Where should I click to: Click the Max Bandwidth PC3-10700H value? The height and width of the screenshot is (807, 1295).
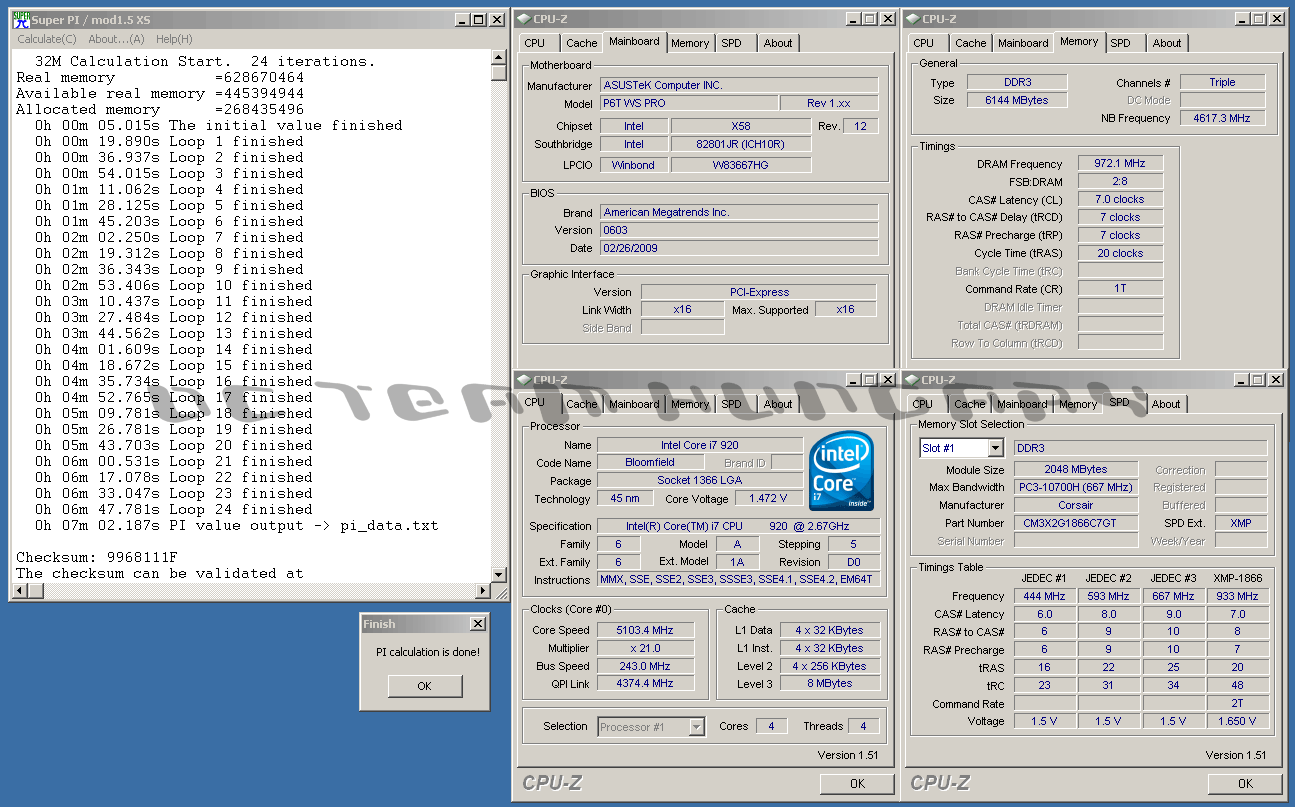(x=1076, y=487)
